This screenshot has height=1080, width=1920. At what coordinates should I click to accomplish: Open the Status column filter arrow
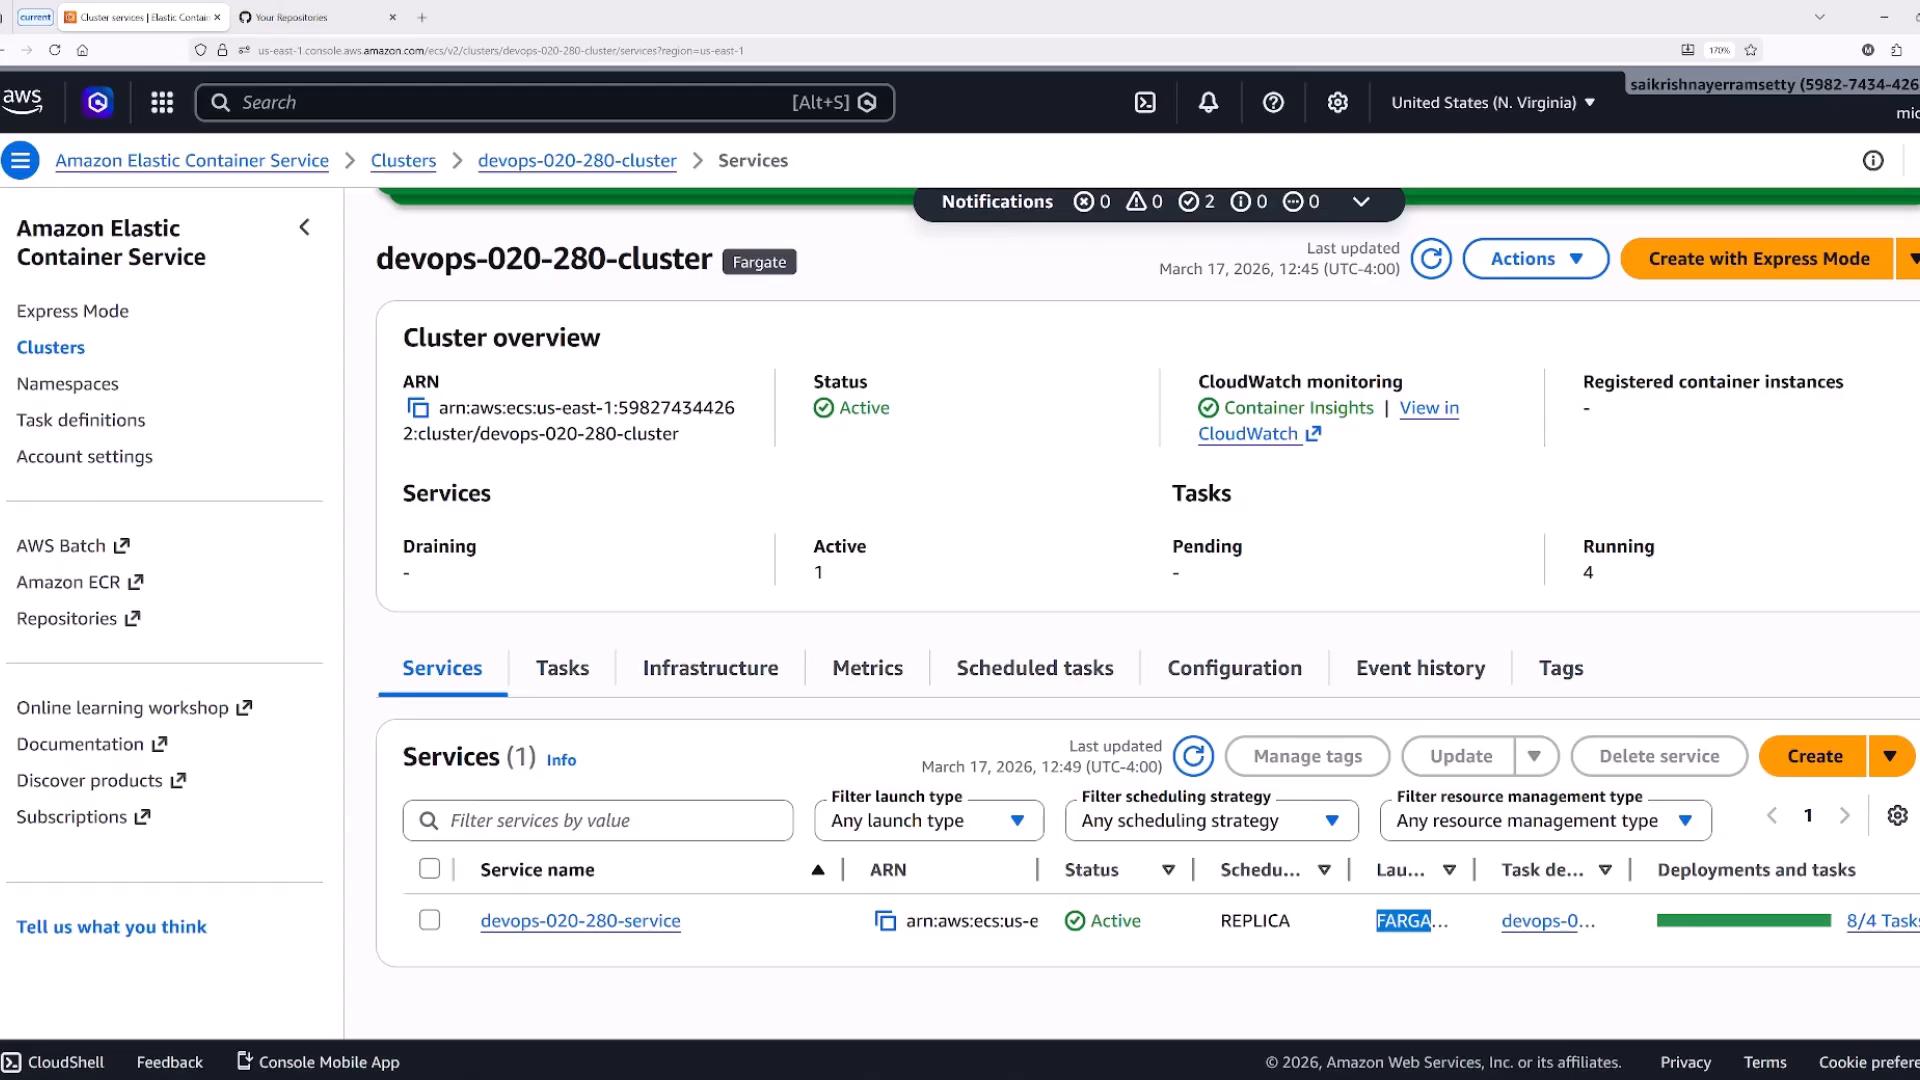[1168, 870]
